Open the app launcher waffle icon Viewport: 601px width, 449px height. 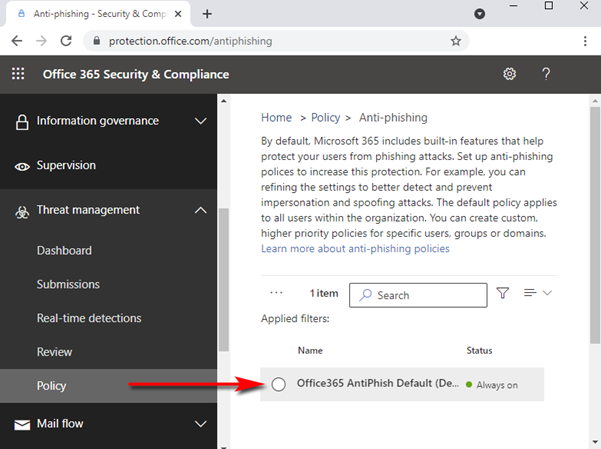(18, 74)
